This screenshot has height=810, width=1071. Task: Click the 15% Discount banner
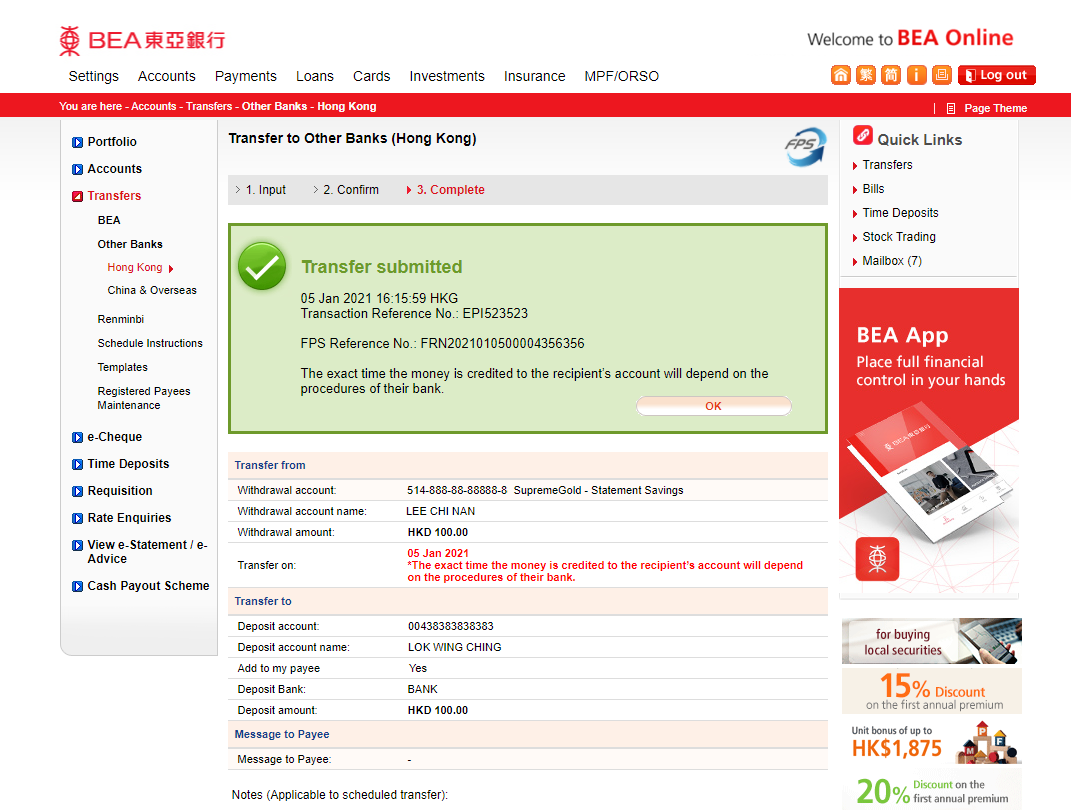pos(932,691)
